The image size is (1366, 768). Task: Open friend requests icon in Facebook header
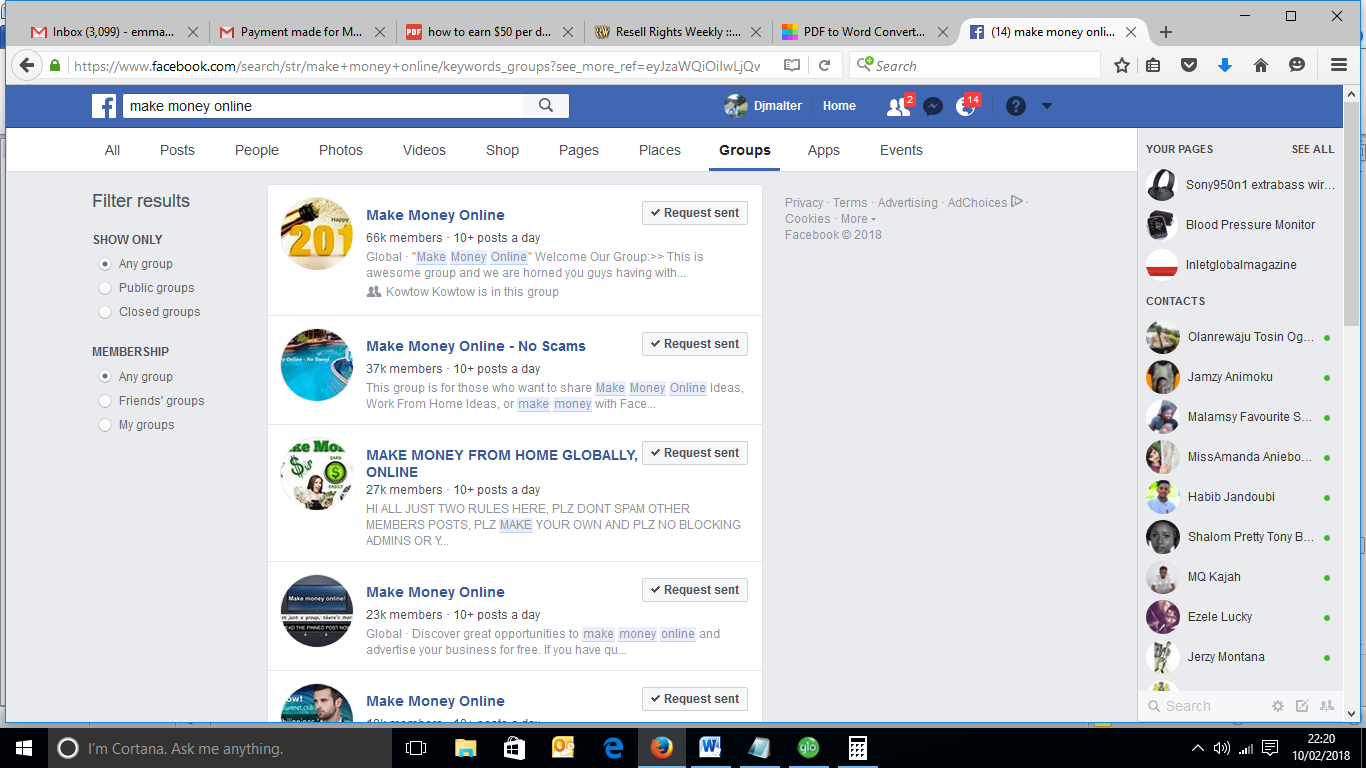click(898, 106)
